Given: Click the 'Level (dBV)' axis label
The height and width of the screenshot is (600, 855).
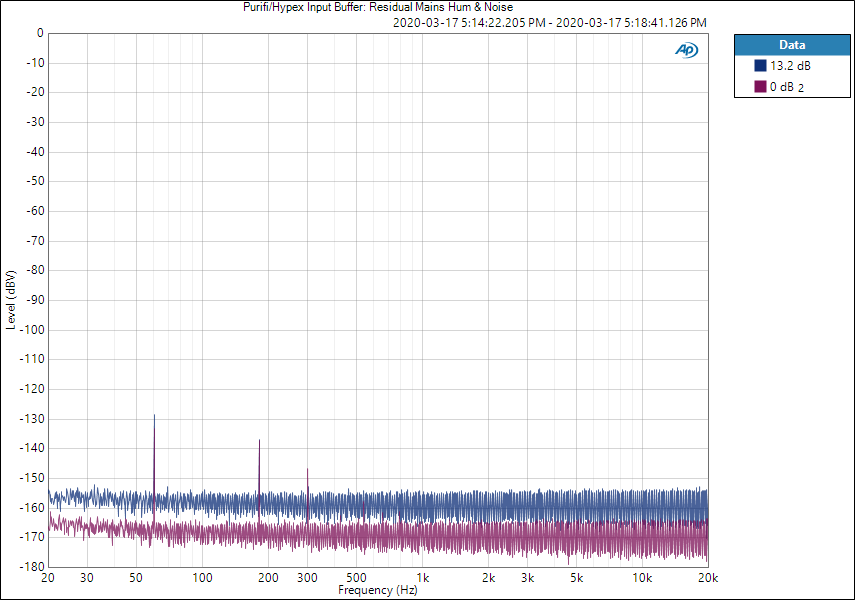Looking at the screenshot, I should tap(10, 299).
